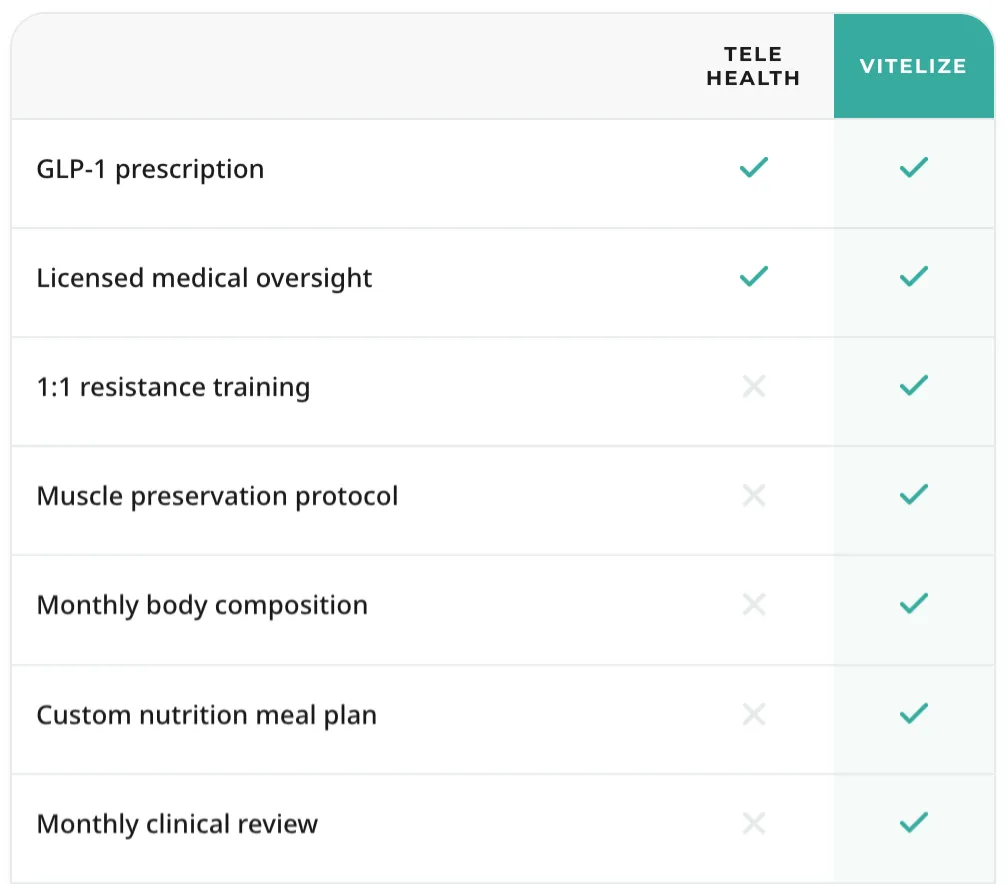Click Vitelize checkmark for Monthly clinical review
The height and width of the screenshot is (884, 1008).
(x=914, y=822)
